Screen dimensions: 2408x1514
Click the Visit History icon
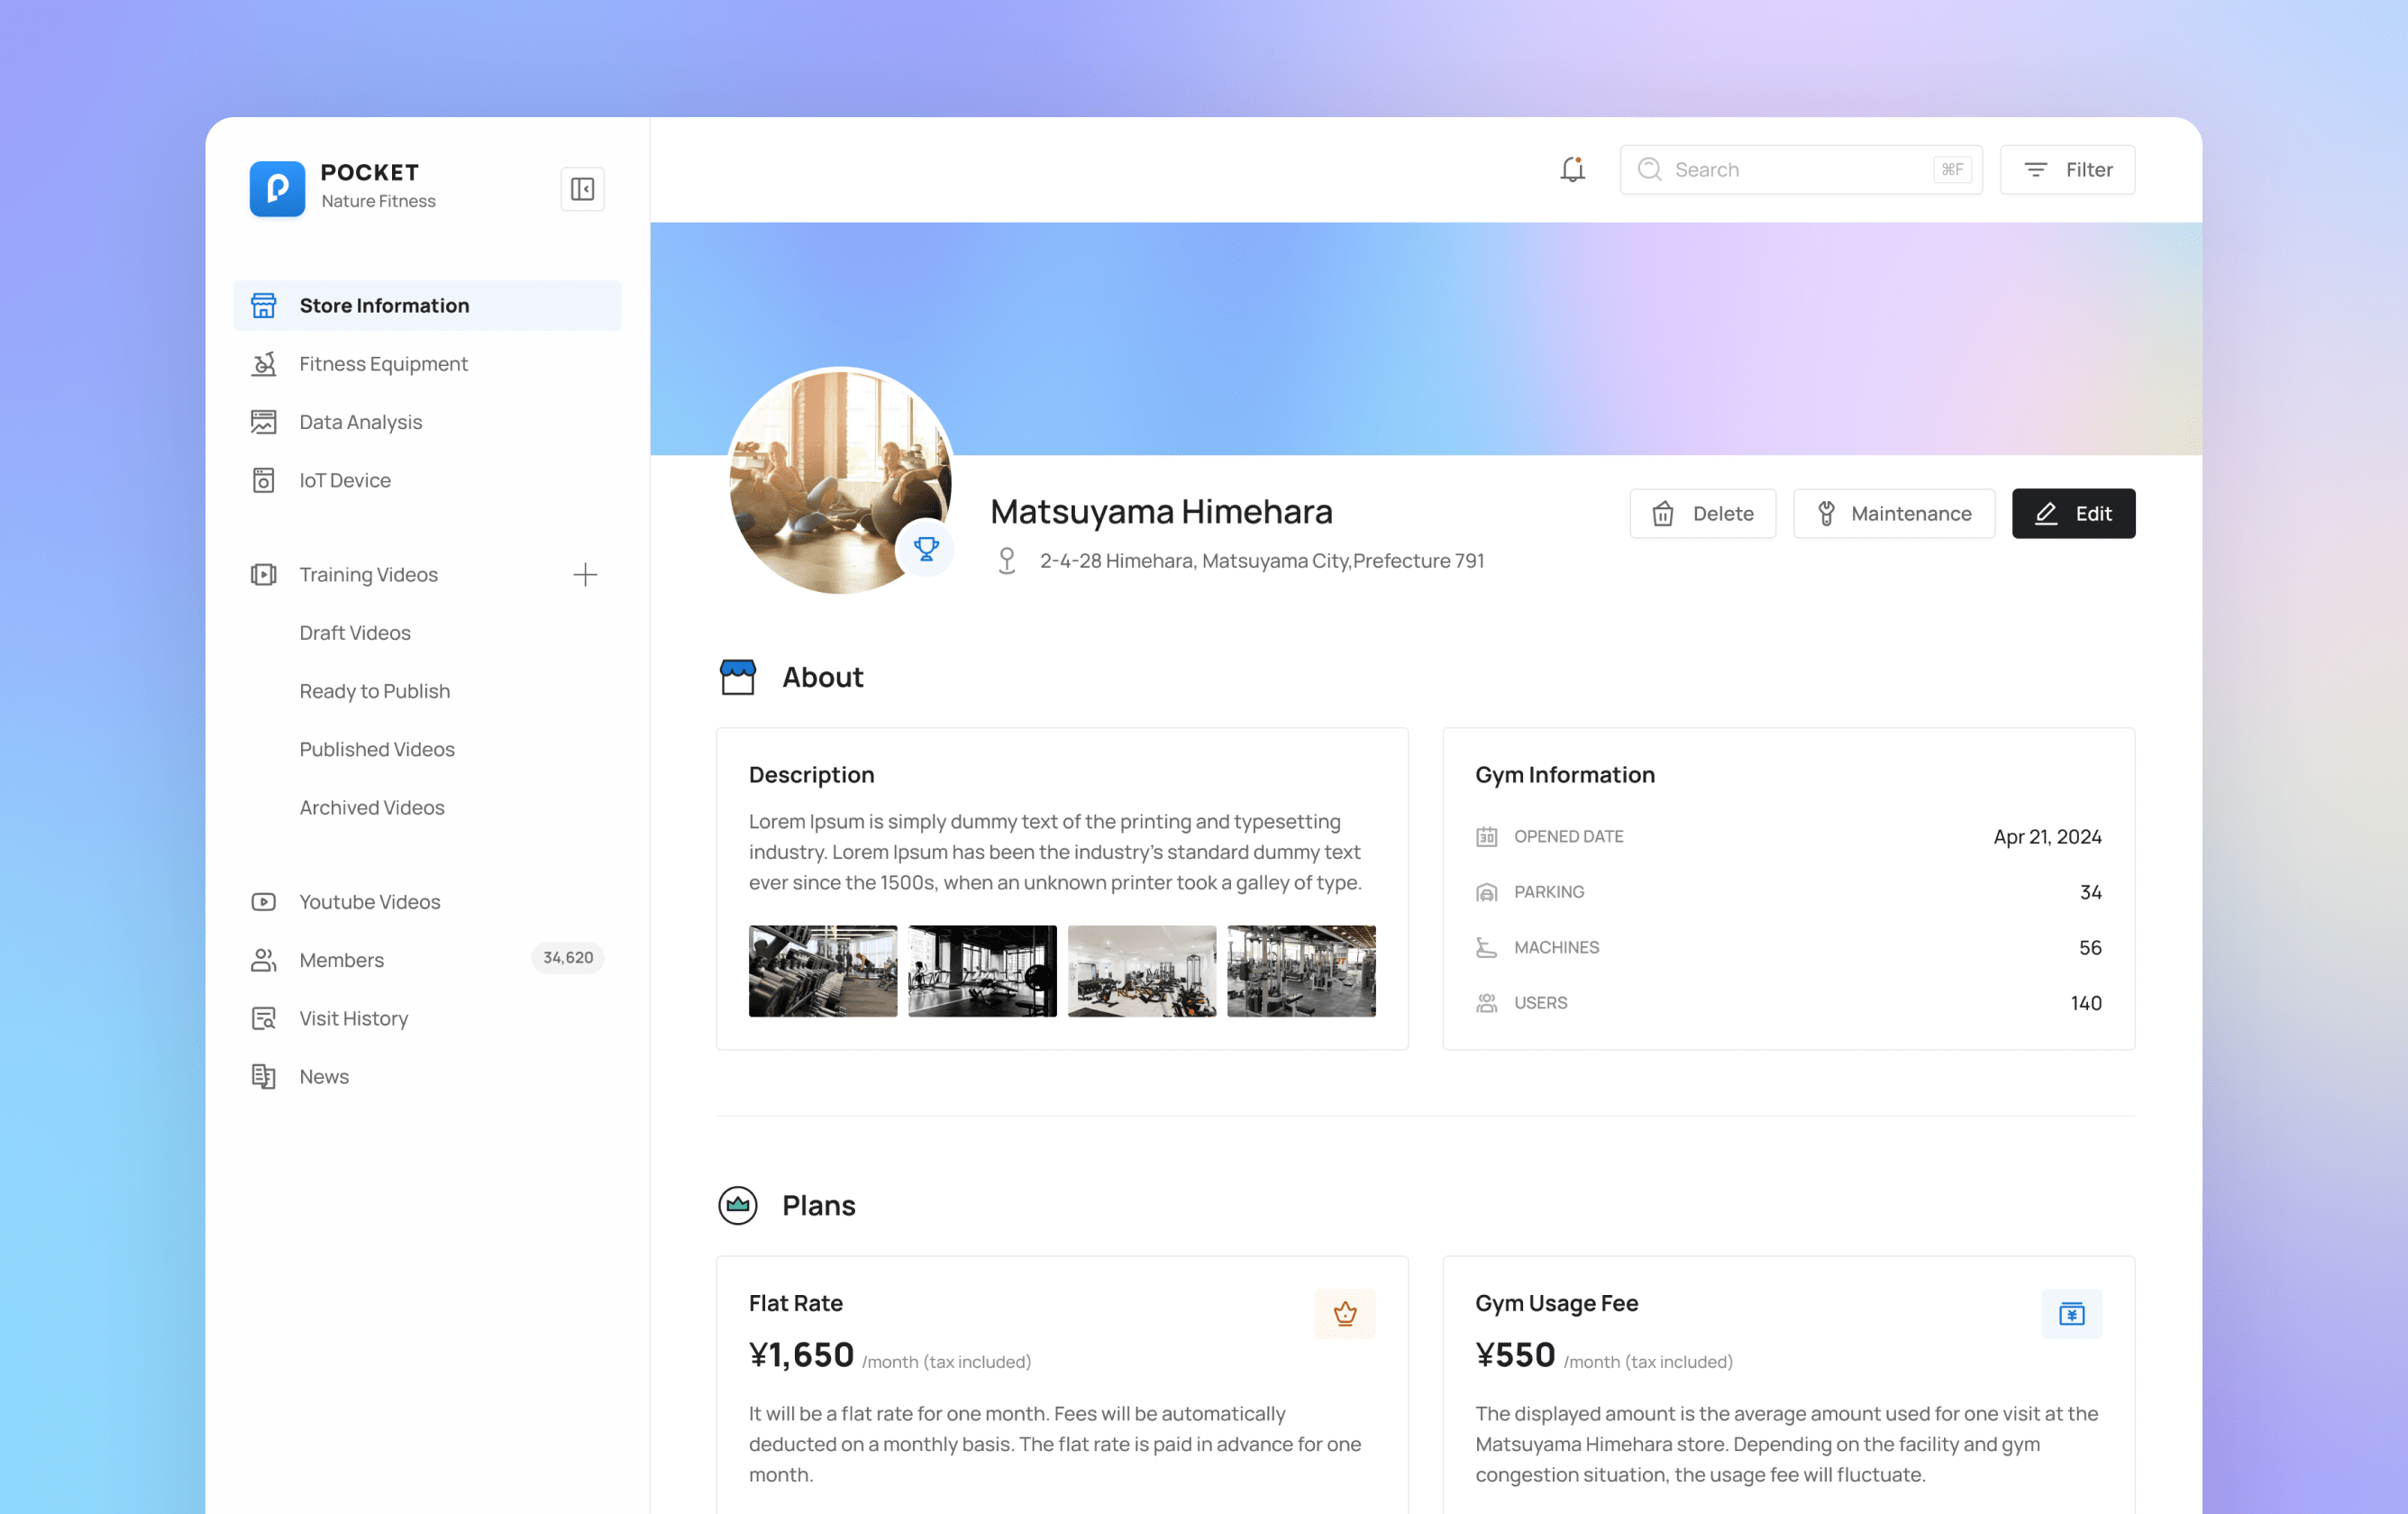pos(263,1018)
